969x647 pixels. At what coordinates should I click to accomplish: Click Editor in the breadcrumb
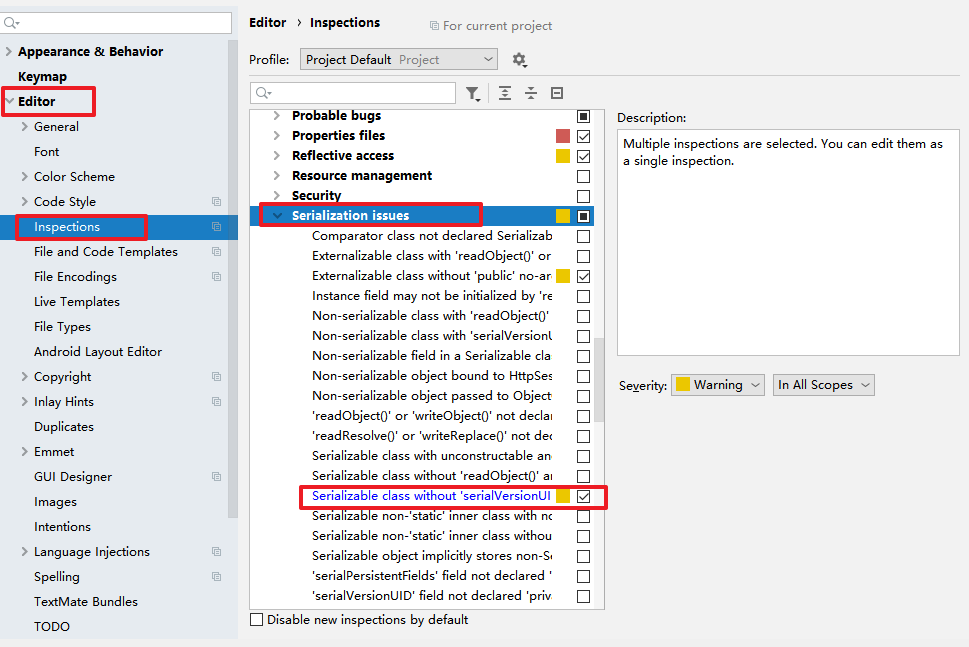(x=268, y=23)
